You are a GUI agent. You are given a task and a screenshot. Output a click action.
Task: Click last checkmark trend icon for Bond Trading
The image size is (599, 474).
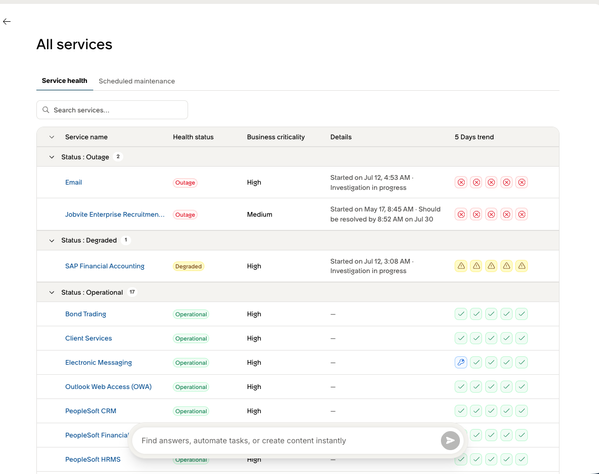tap(521, 314)
